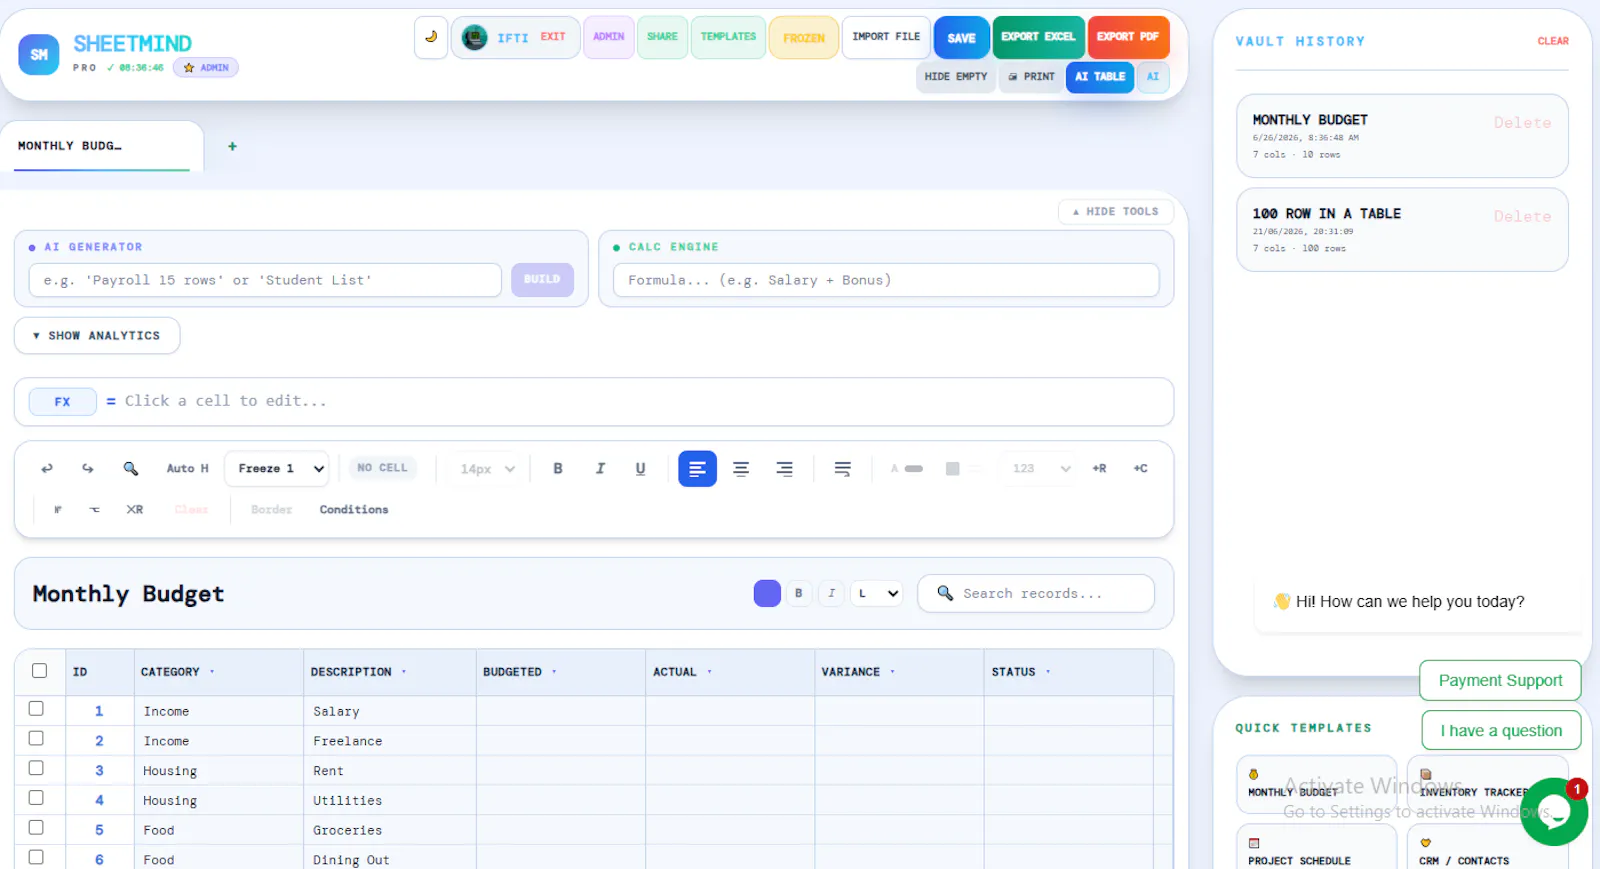Screen dimensions: 1600x869
Task: Click the Search records field
Action: tap(1036, 593)
